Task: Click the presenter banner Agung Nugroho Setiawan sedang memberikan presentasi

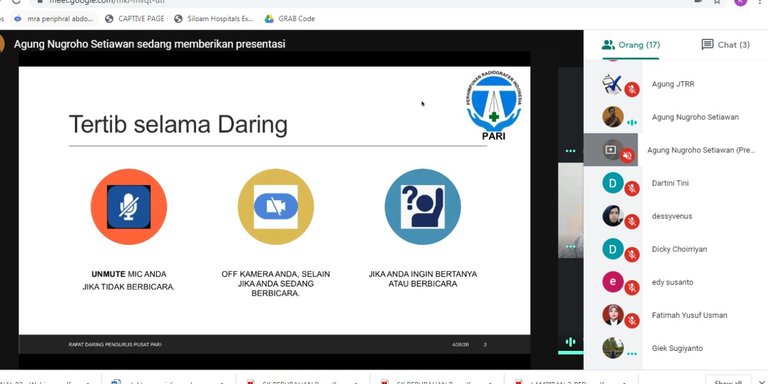Action: pos(149,44)
